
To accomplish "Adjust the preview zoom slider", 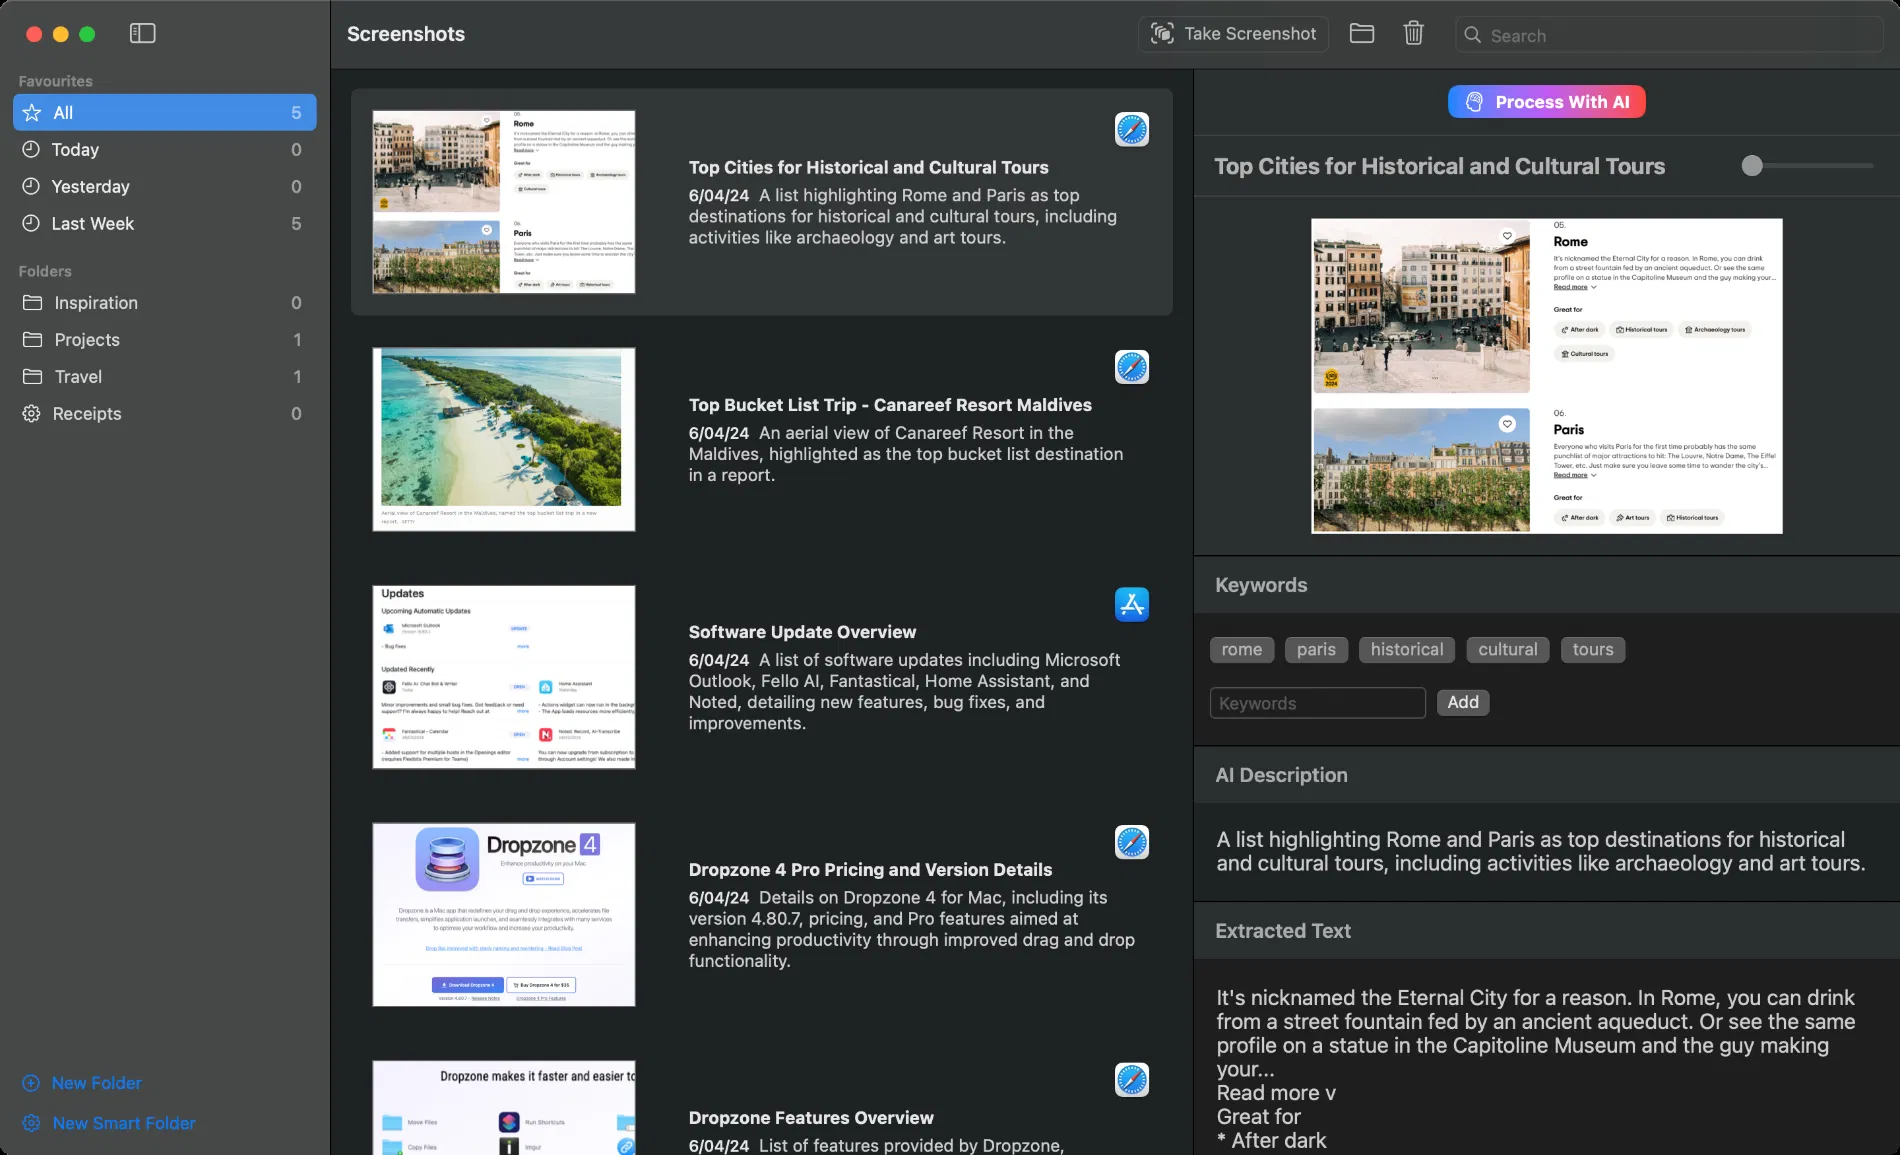I will (1752, 166).
